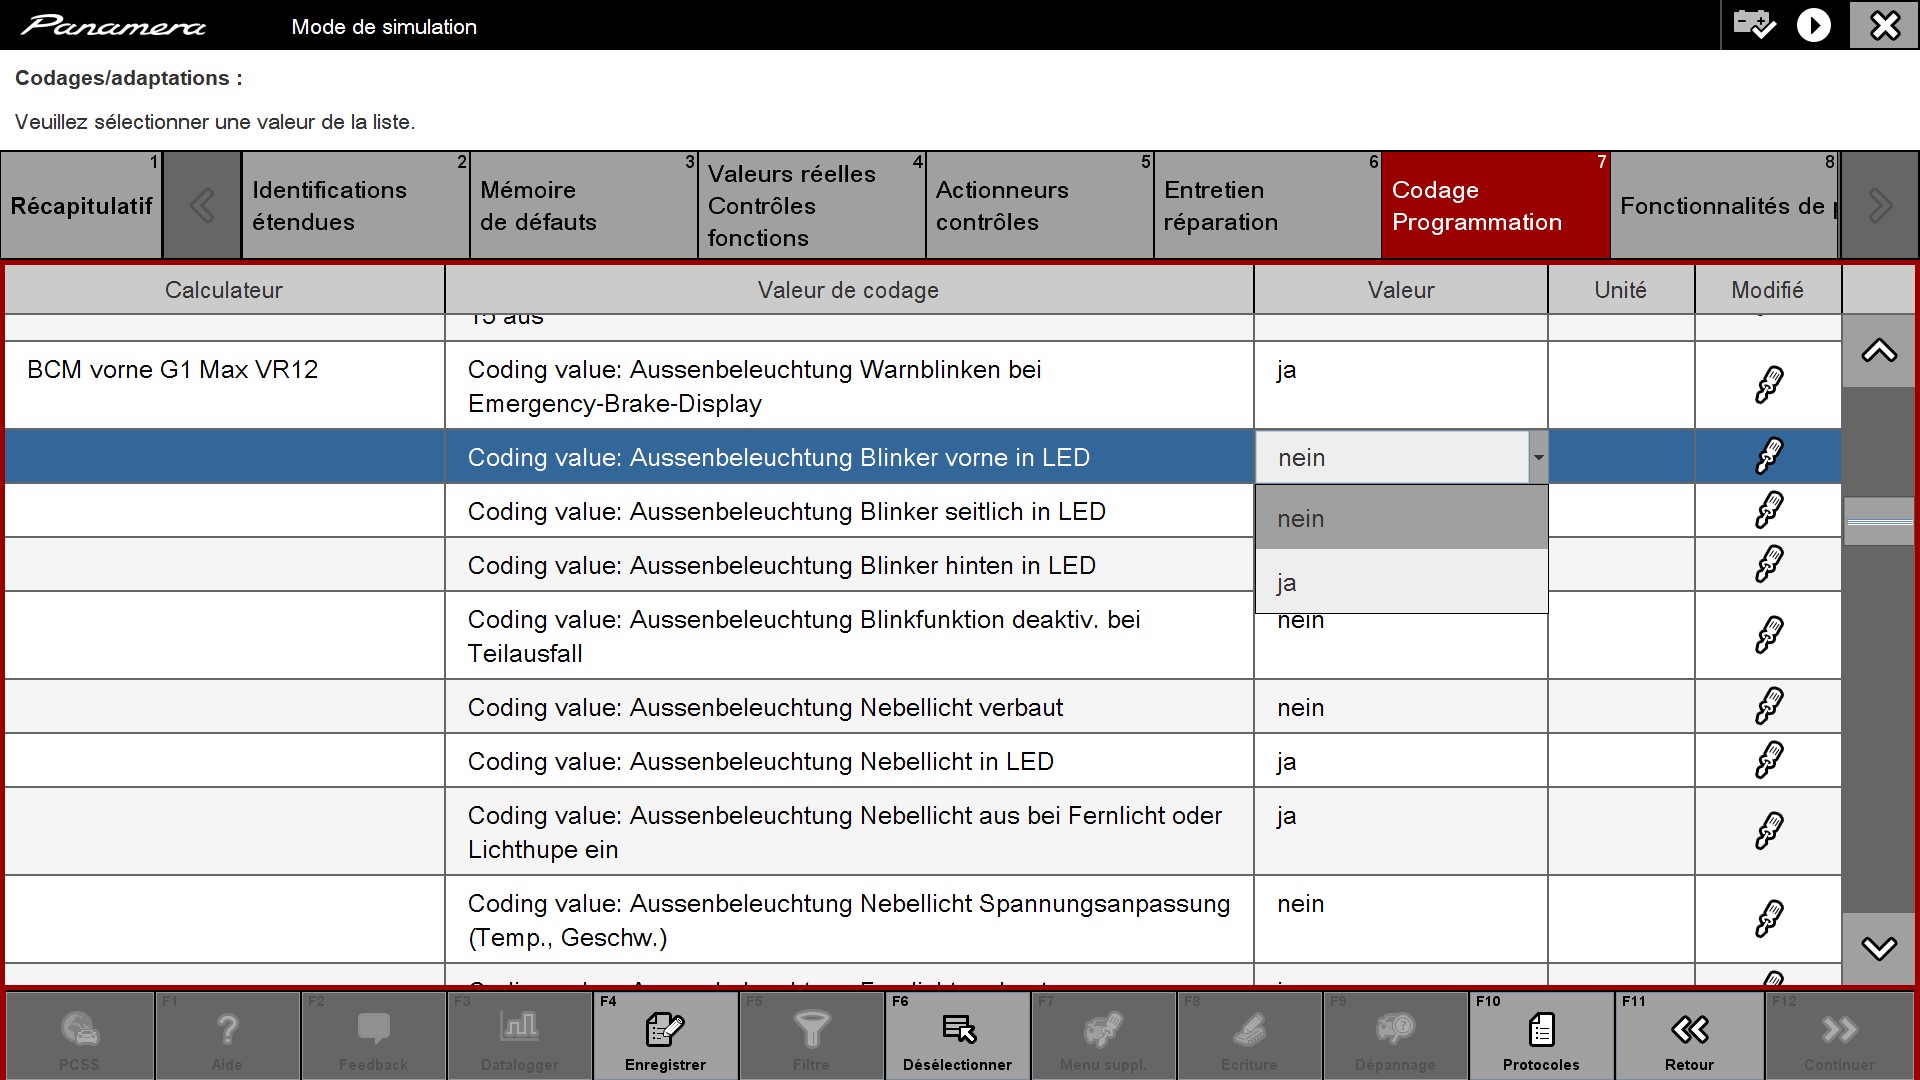Click Désélectionner F6 button

957,1036
